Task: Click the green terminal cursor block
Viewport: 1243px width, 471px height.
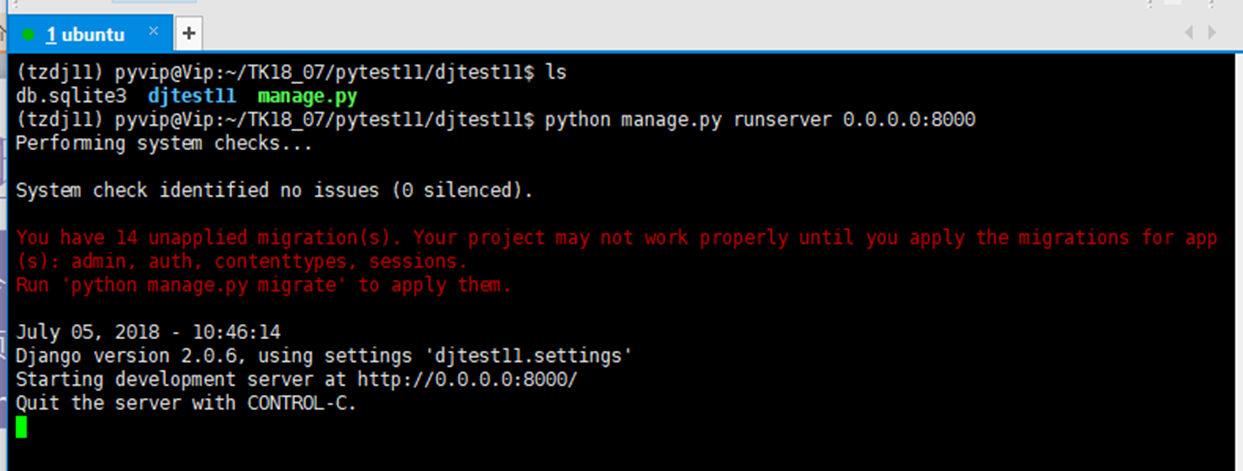Action: (22, 427)
